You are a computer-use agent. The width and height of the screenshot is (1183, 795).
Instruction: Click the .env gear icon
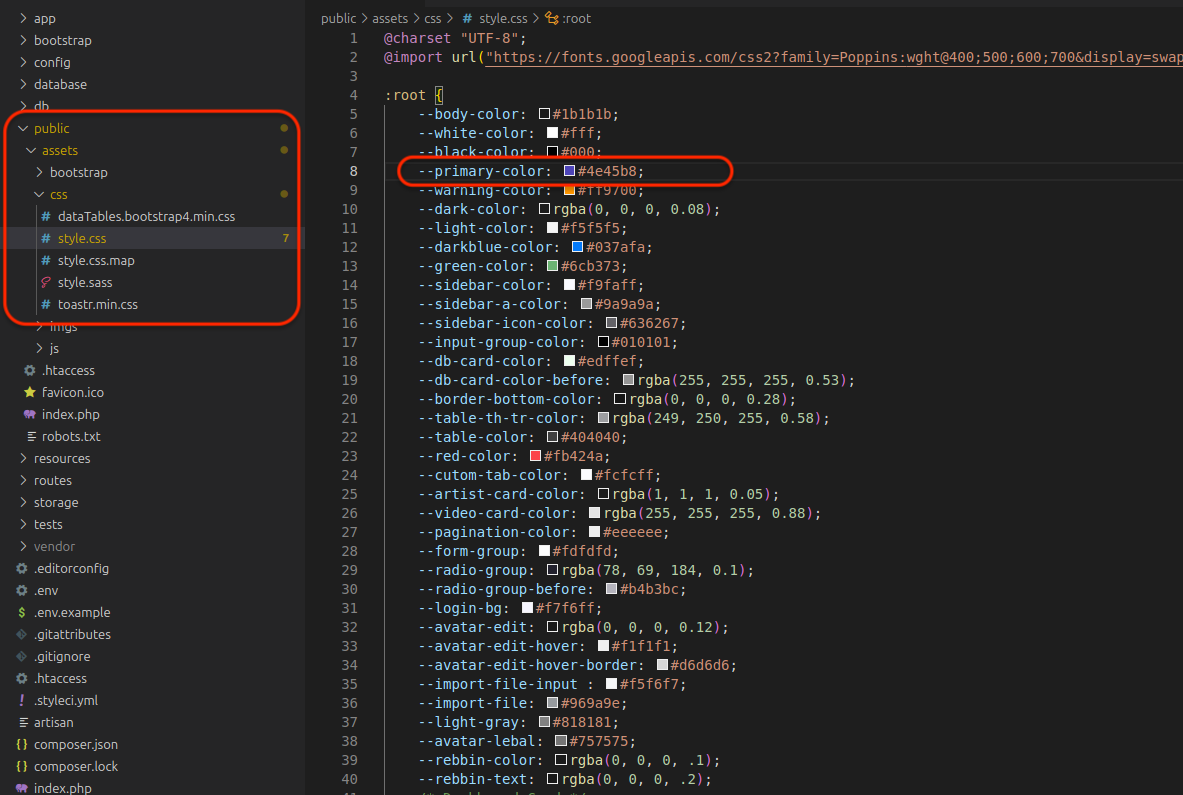pos(22,590)
